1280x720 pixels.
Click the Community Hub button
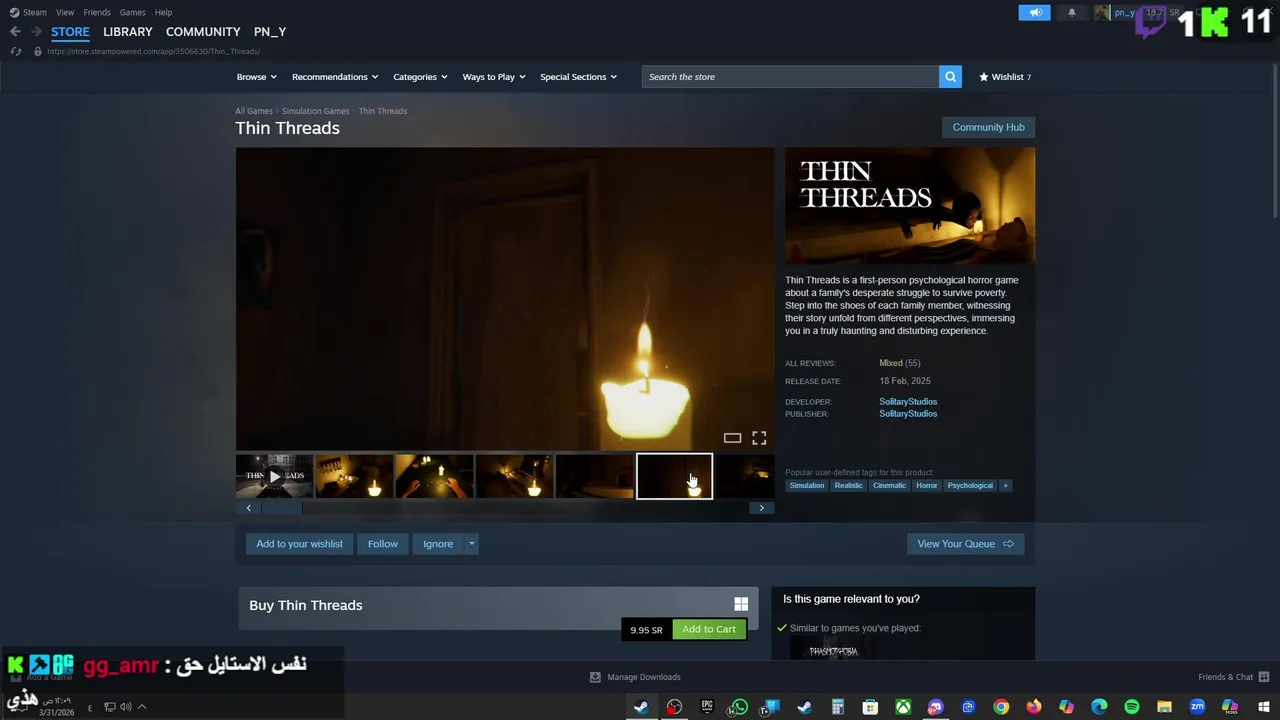coord(988,127)
